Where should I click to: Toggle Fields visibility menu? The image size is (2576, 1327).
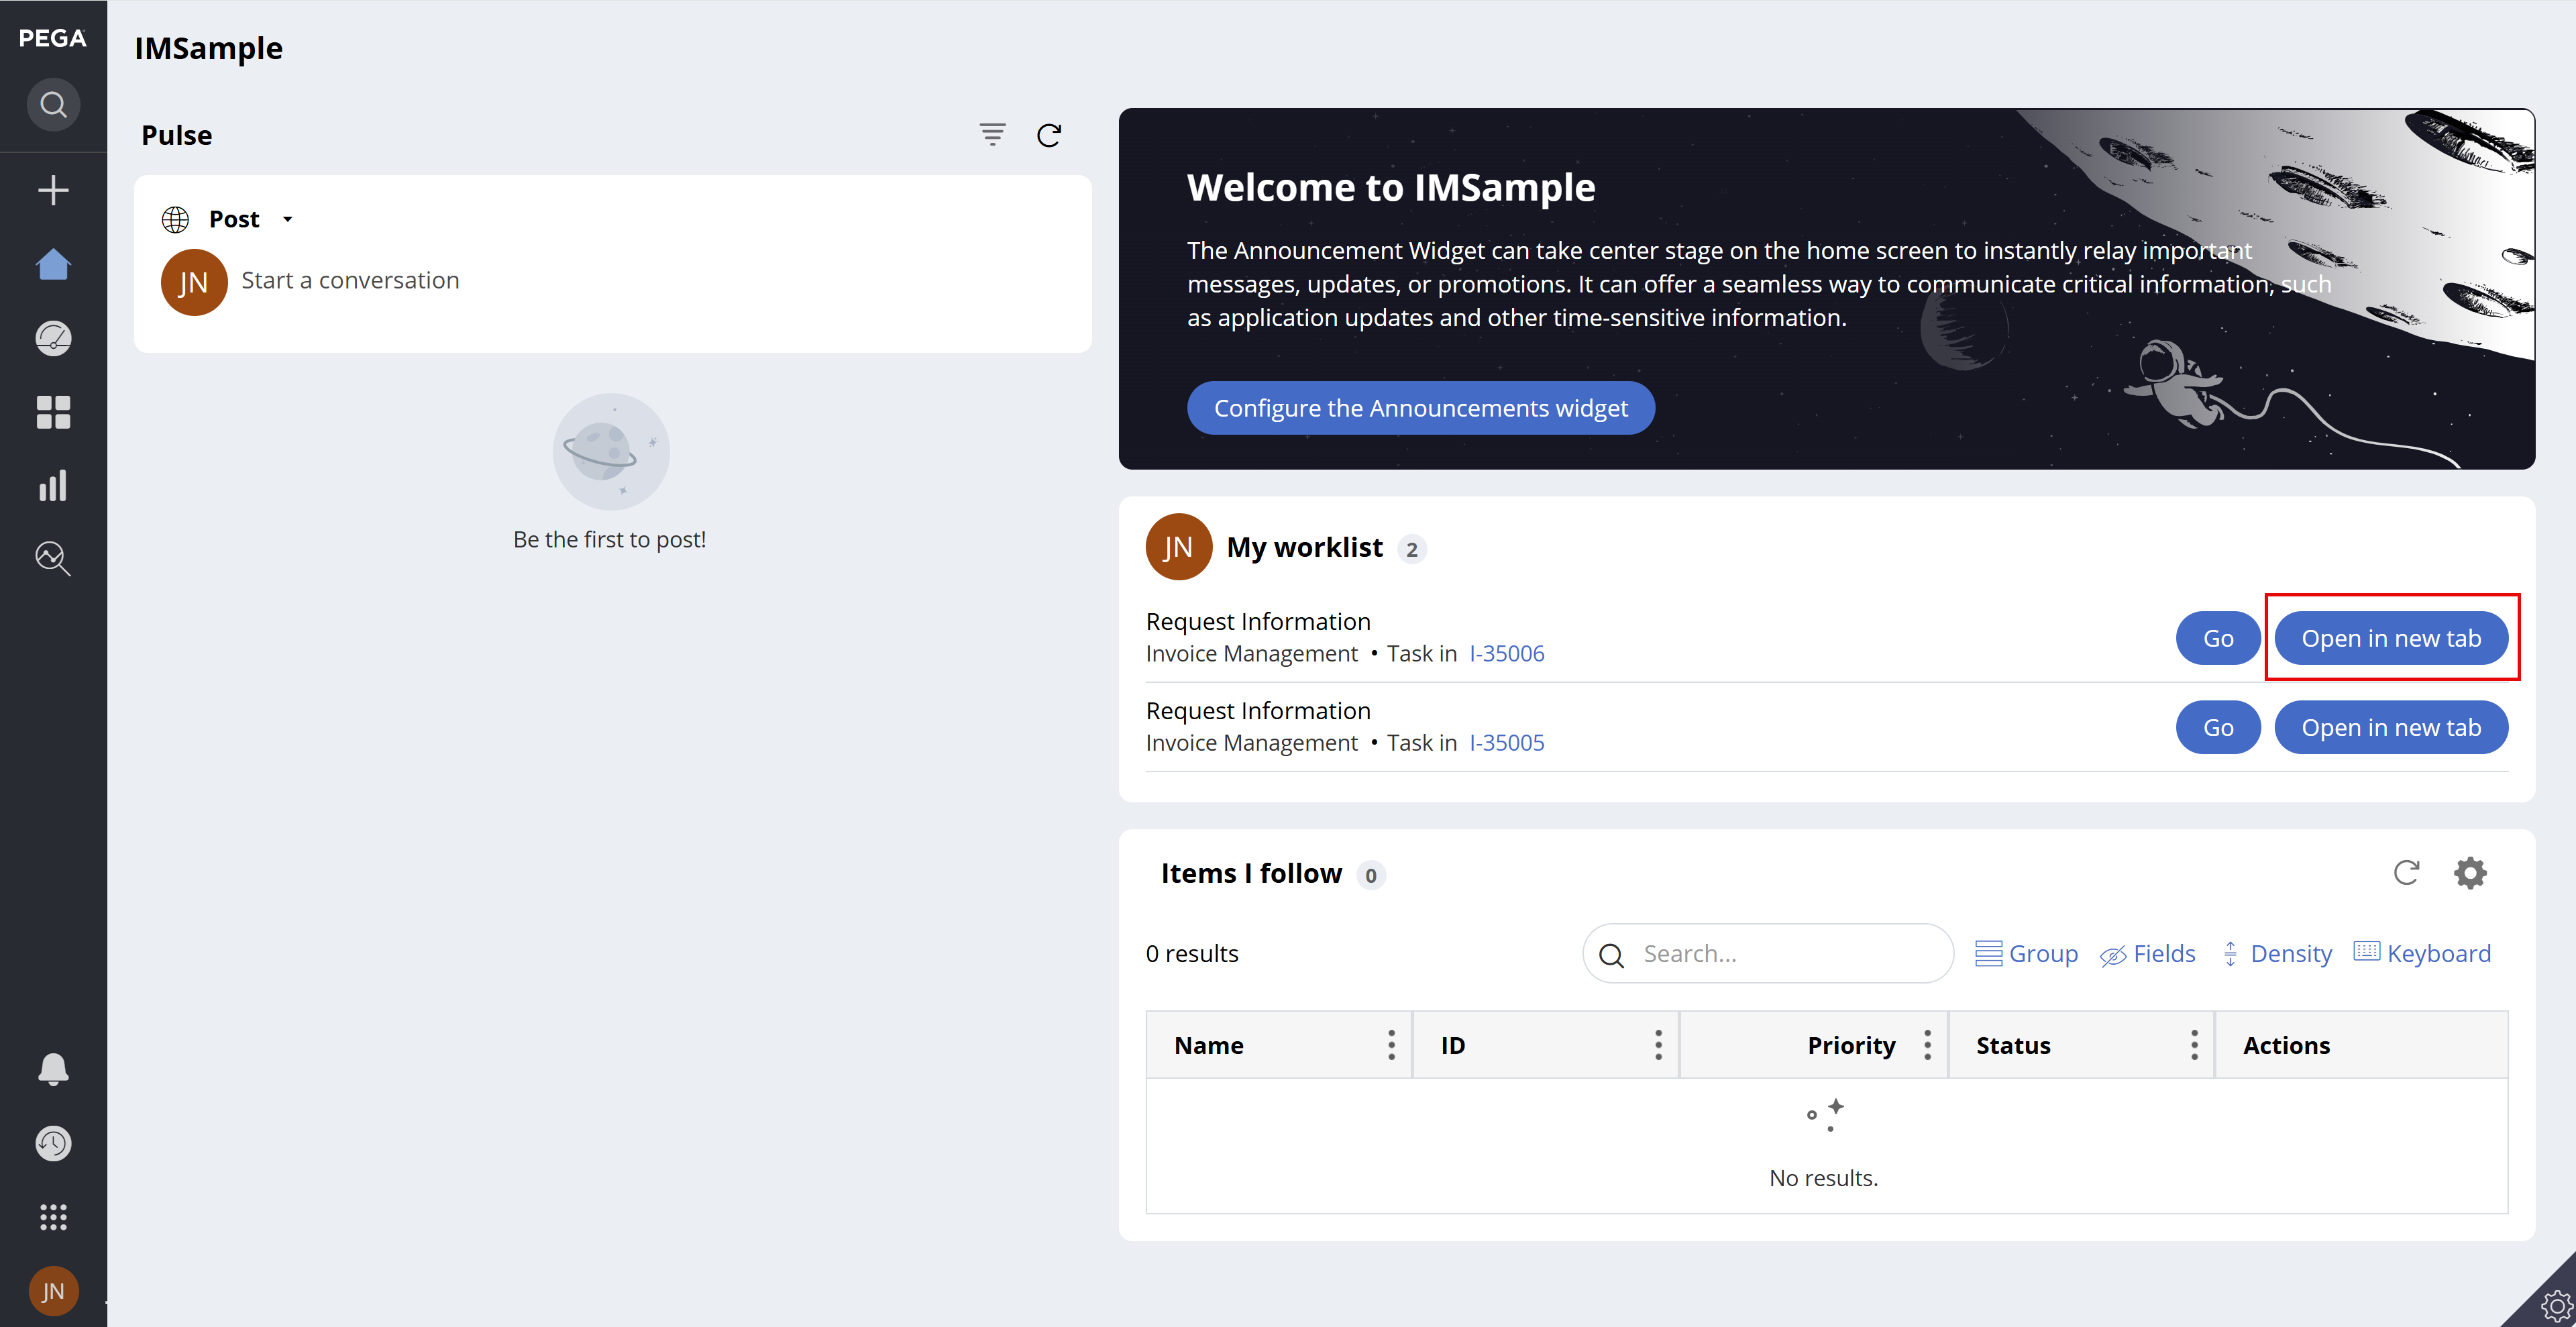(x=2147, y=954)
